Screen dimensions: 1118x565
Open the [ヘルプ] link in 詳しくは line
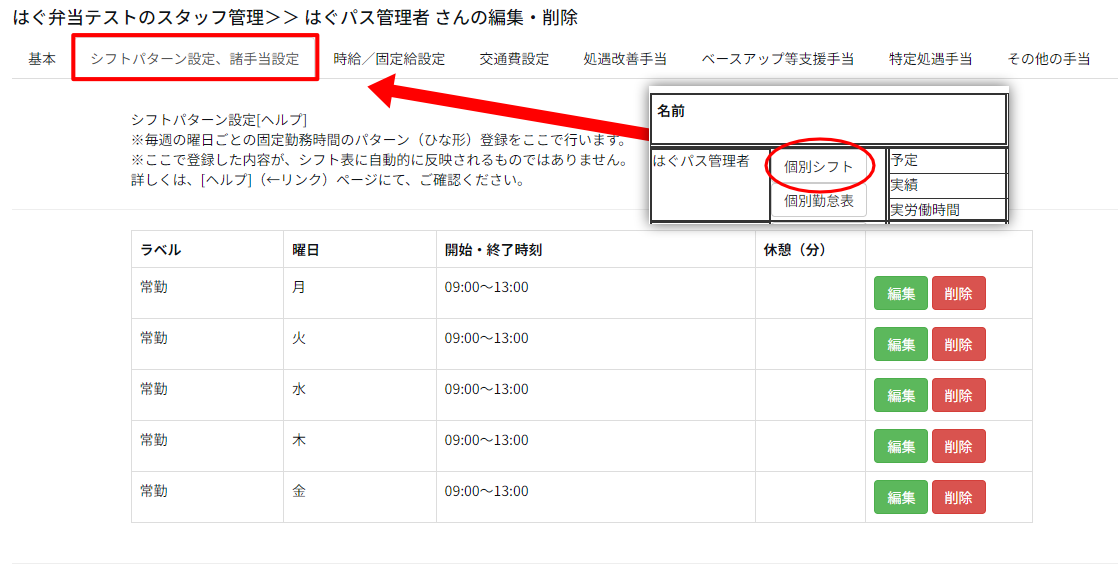coord(226,181)
